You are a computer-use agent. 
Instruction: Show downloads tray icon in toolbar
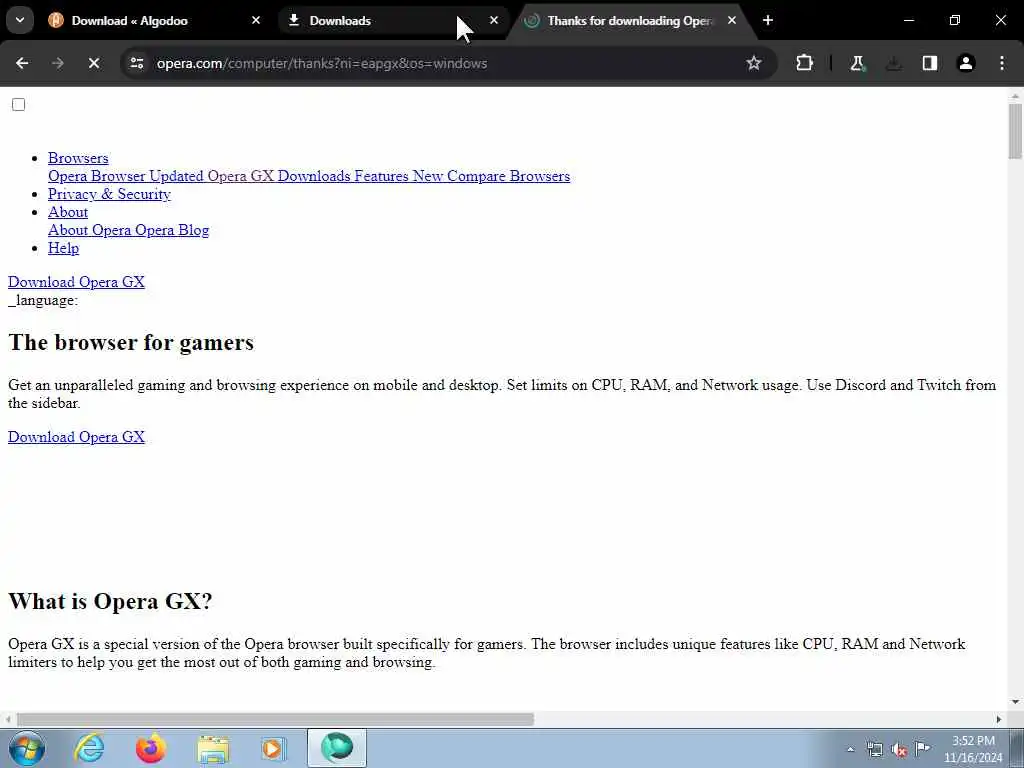click(x=893, y=63)
